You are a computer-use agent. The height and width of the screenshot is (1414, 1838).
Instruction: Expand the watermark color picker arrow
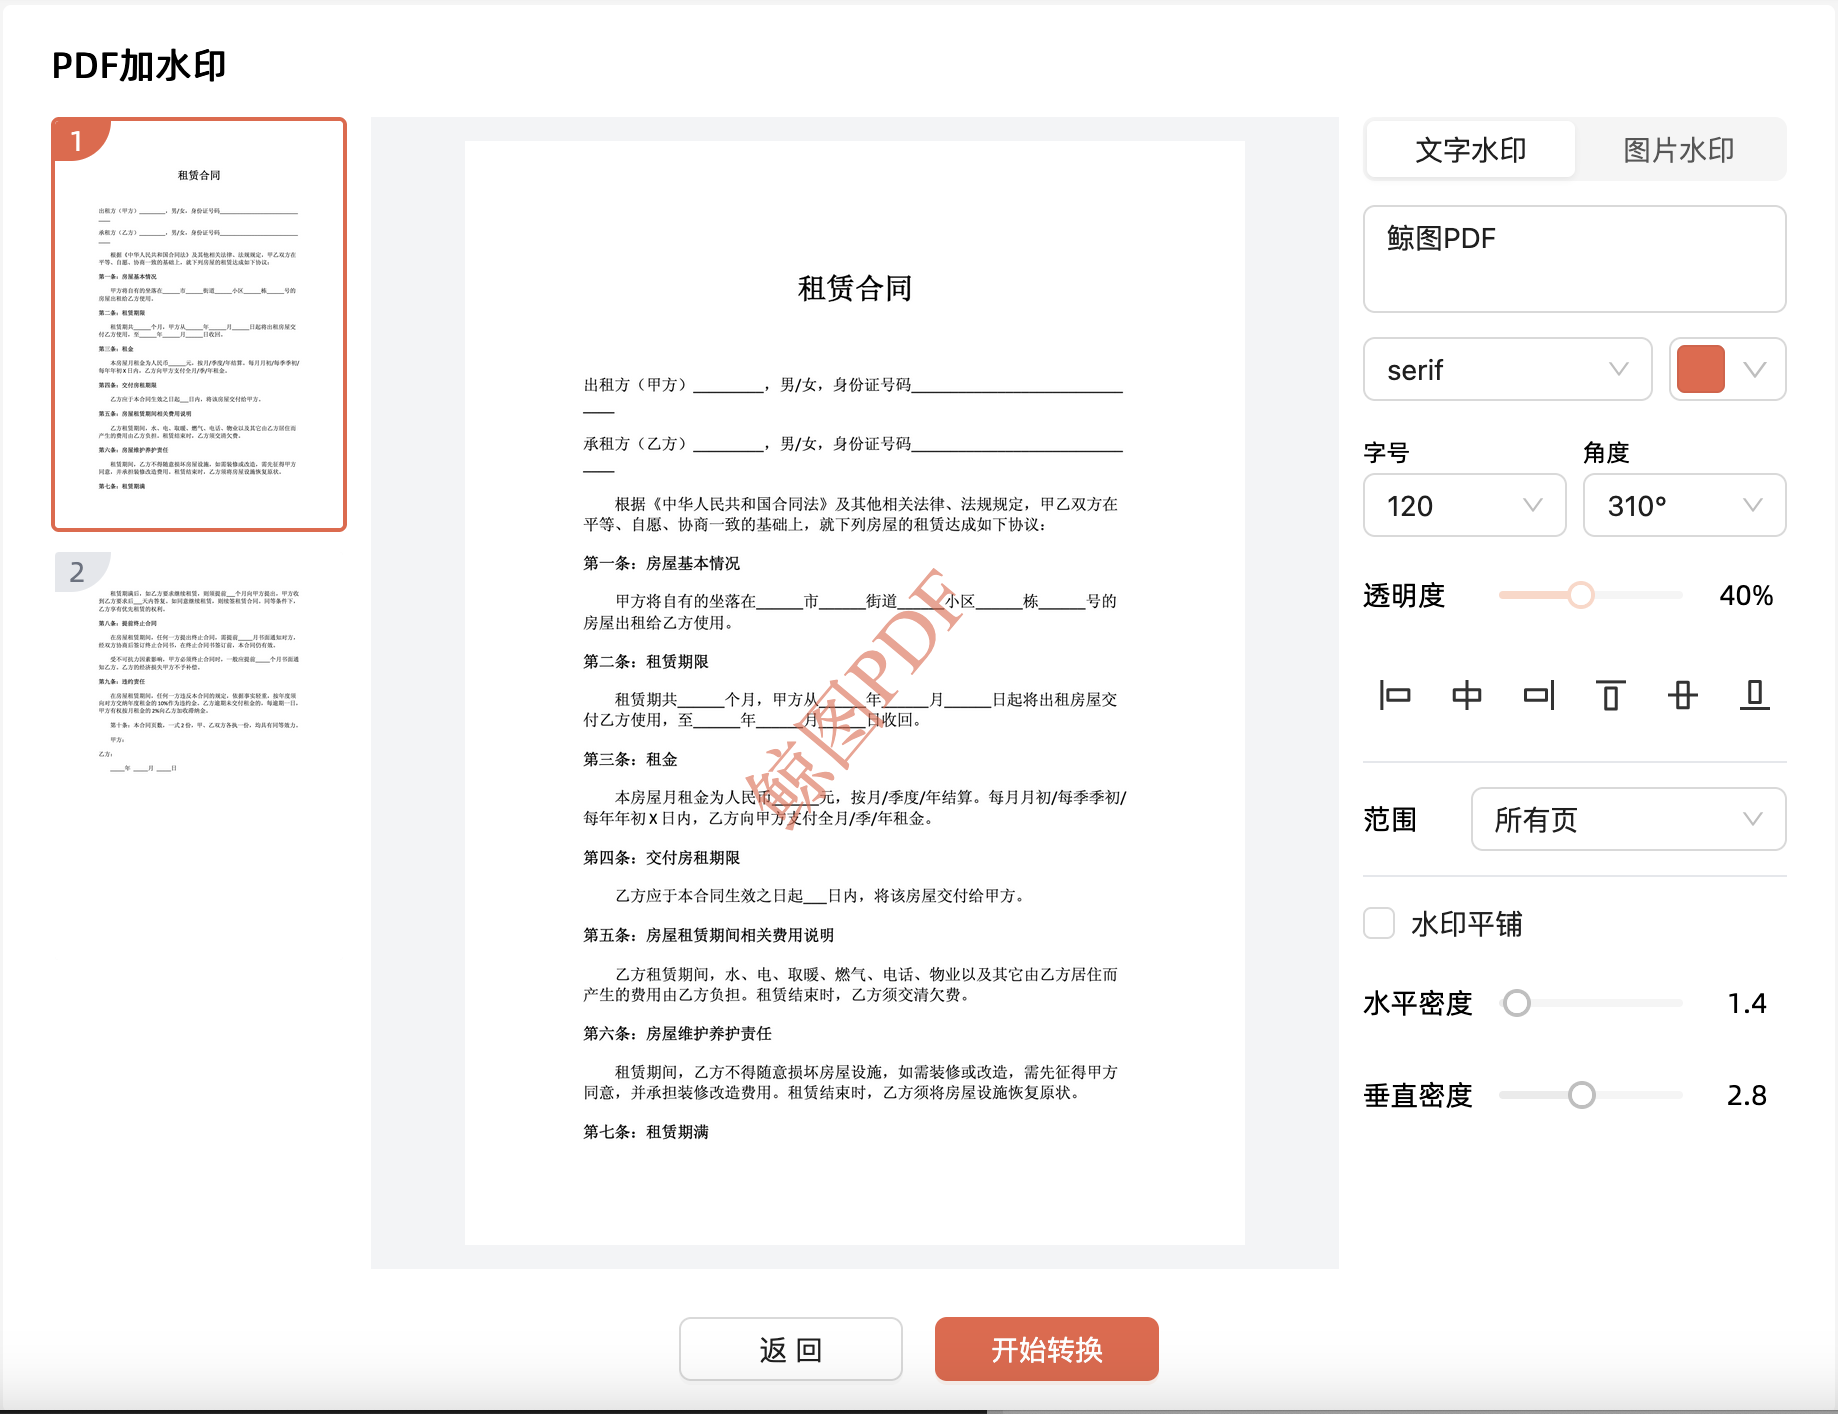(x=1754, y=369)
